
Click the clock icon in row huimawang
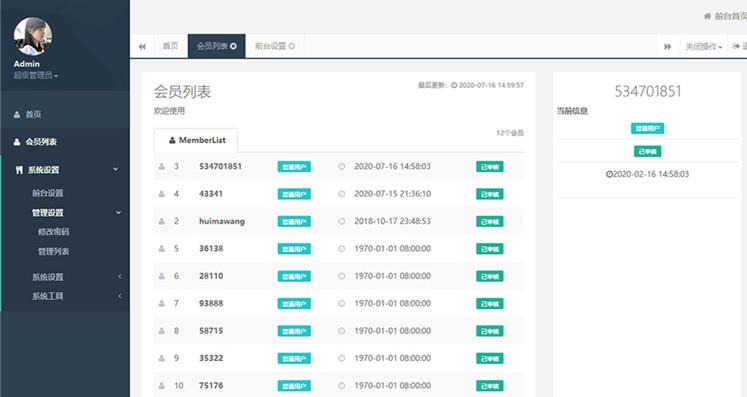point(342,221)
